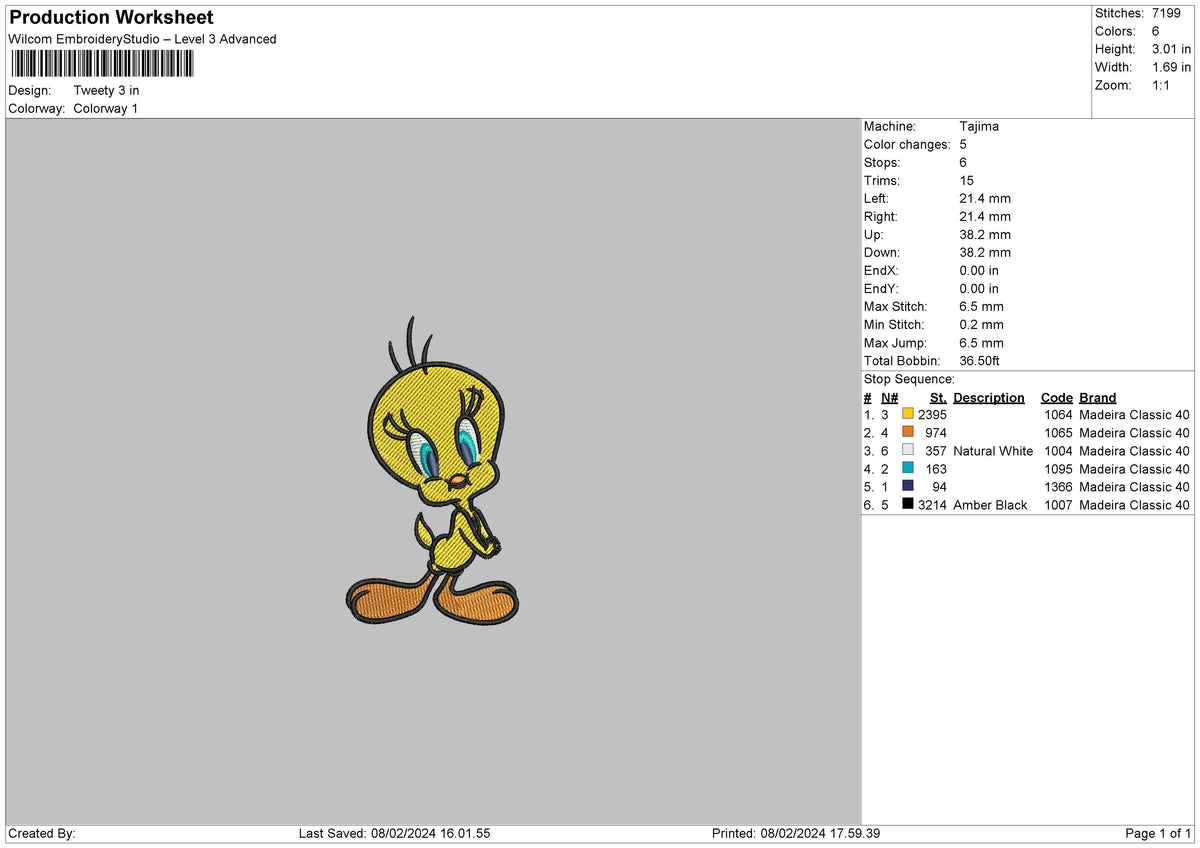
Task: Click the Width value 1.69 in
Action: point(1171,67)
